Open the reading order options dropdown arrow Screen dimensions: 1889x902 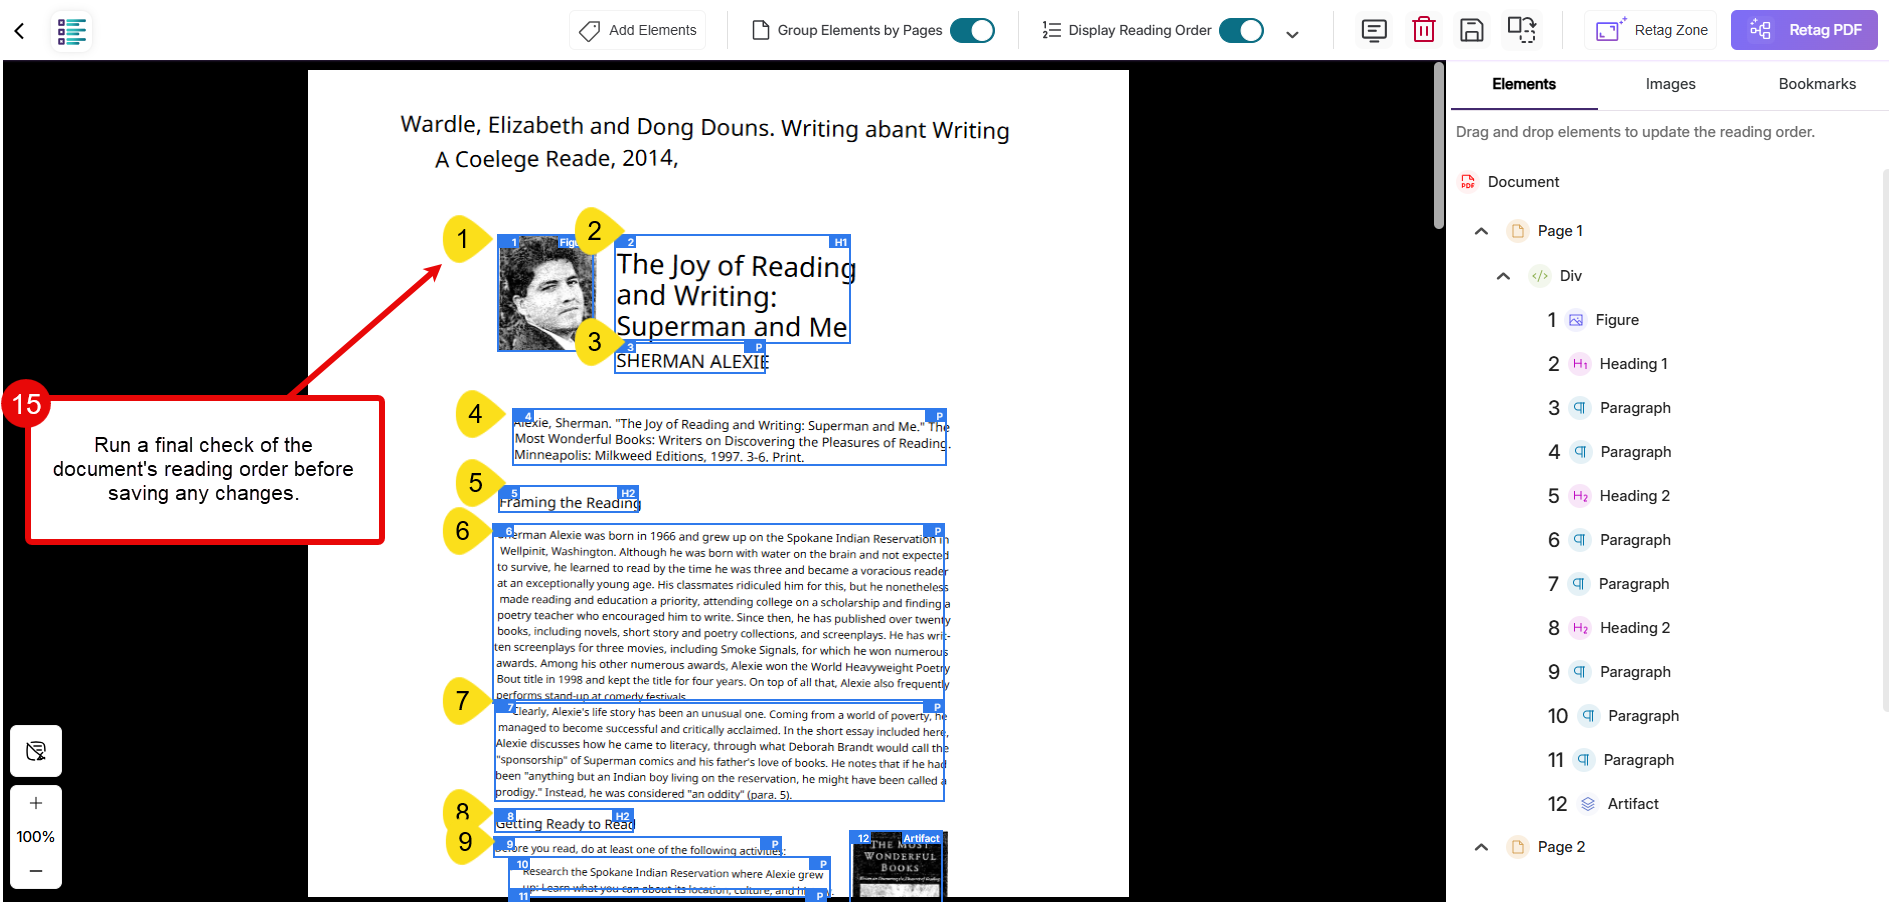click(x=1292, y=33)
